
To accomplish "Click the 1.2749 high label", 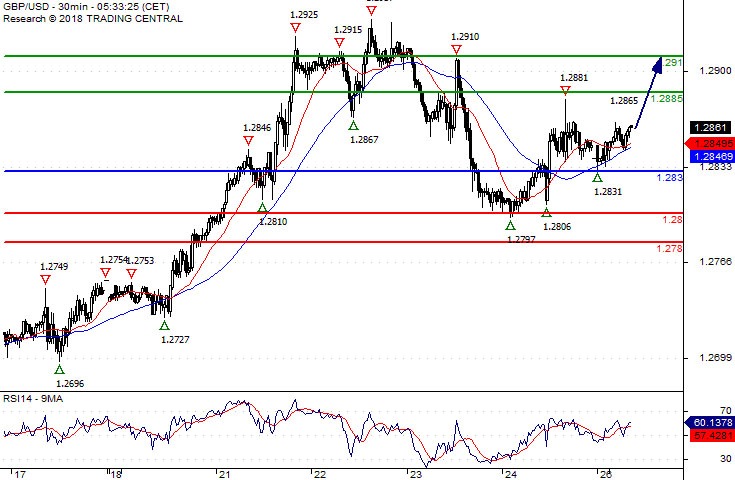I will click(x=54, y=267).
